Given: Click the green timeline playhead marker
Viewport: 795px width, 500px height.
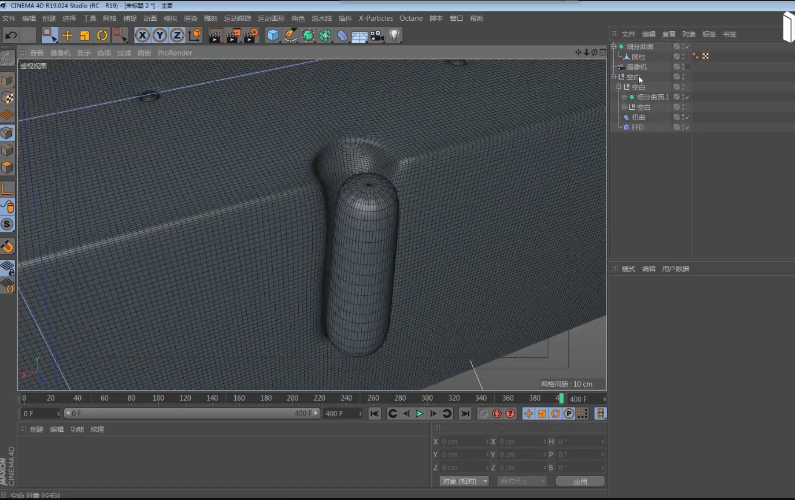Looking at the screenshot, I should point(560,398).
